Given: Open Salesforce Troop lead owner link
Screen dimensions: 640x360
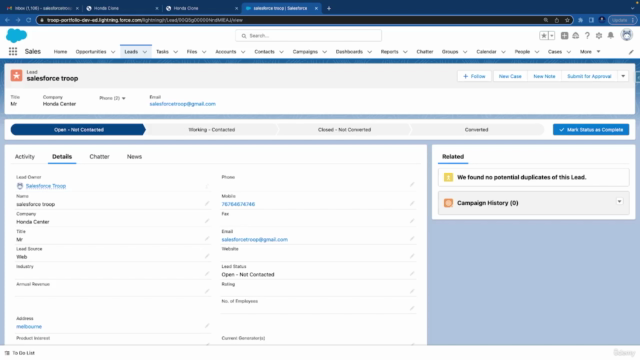Looking at the screenshot, I should click(x=46, y=186).
